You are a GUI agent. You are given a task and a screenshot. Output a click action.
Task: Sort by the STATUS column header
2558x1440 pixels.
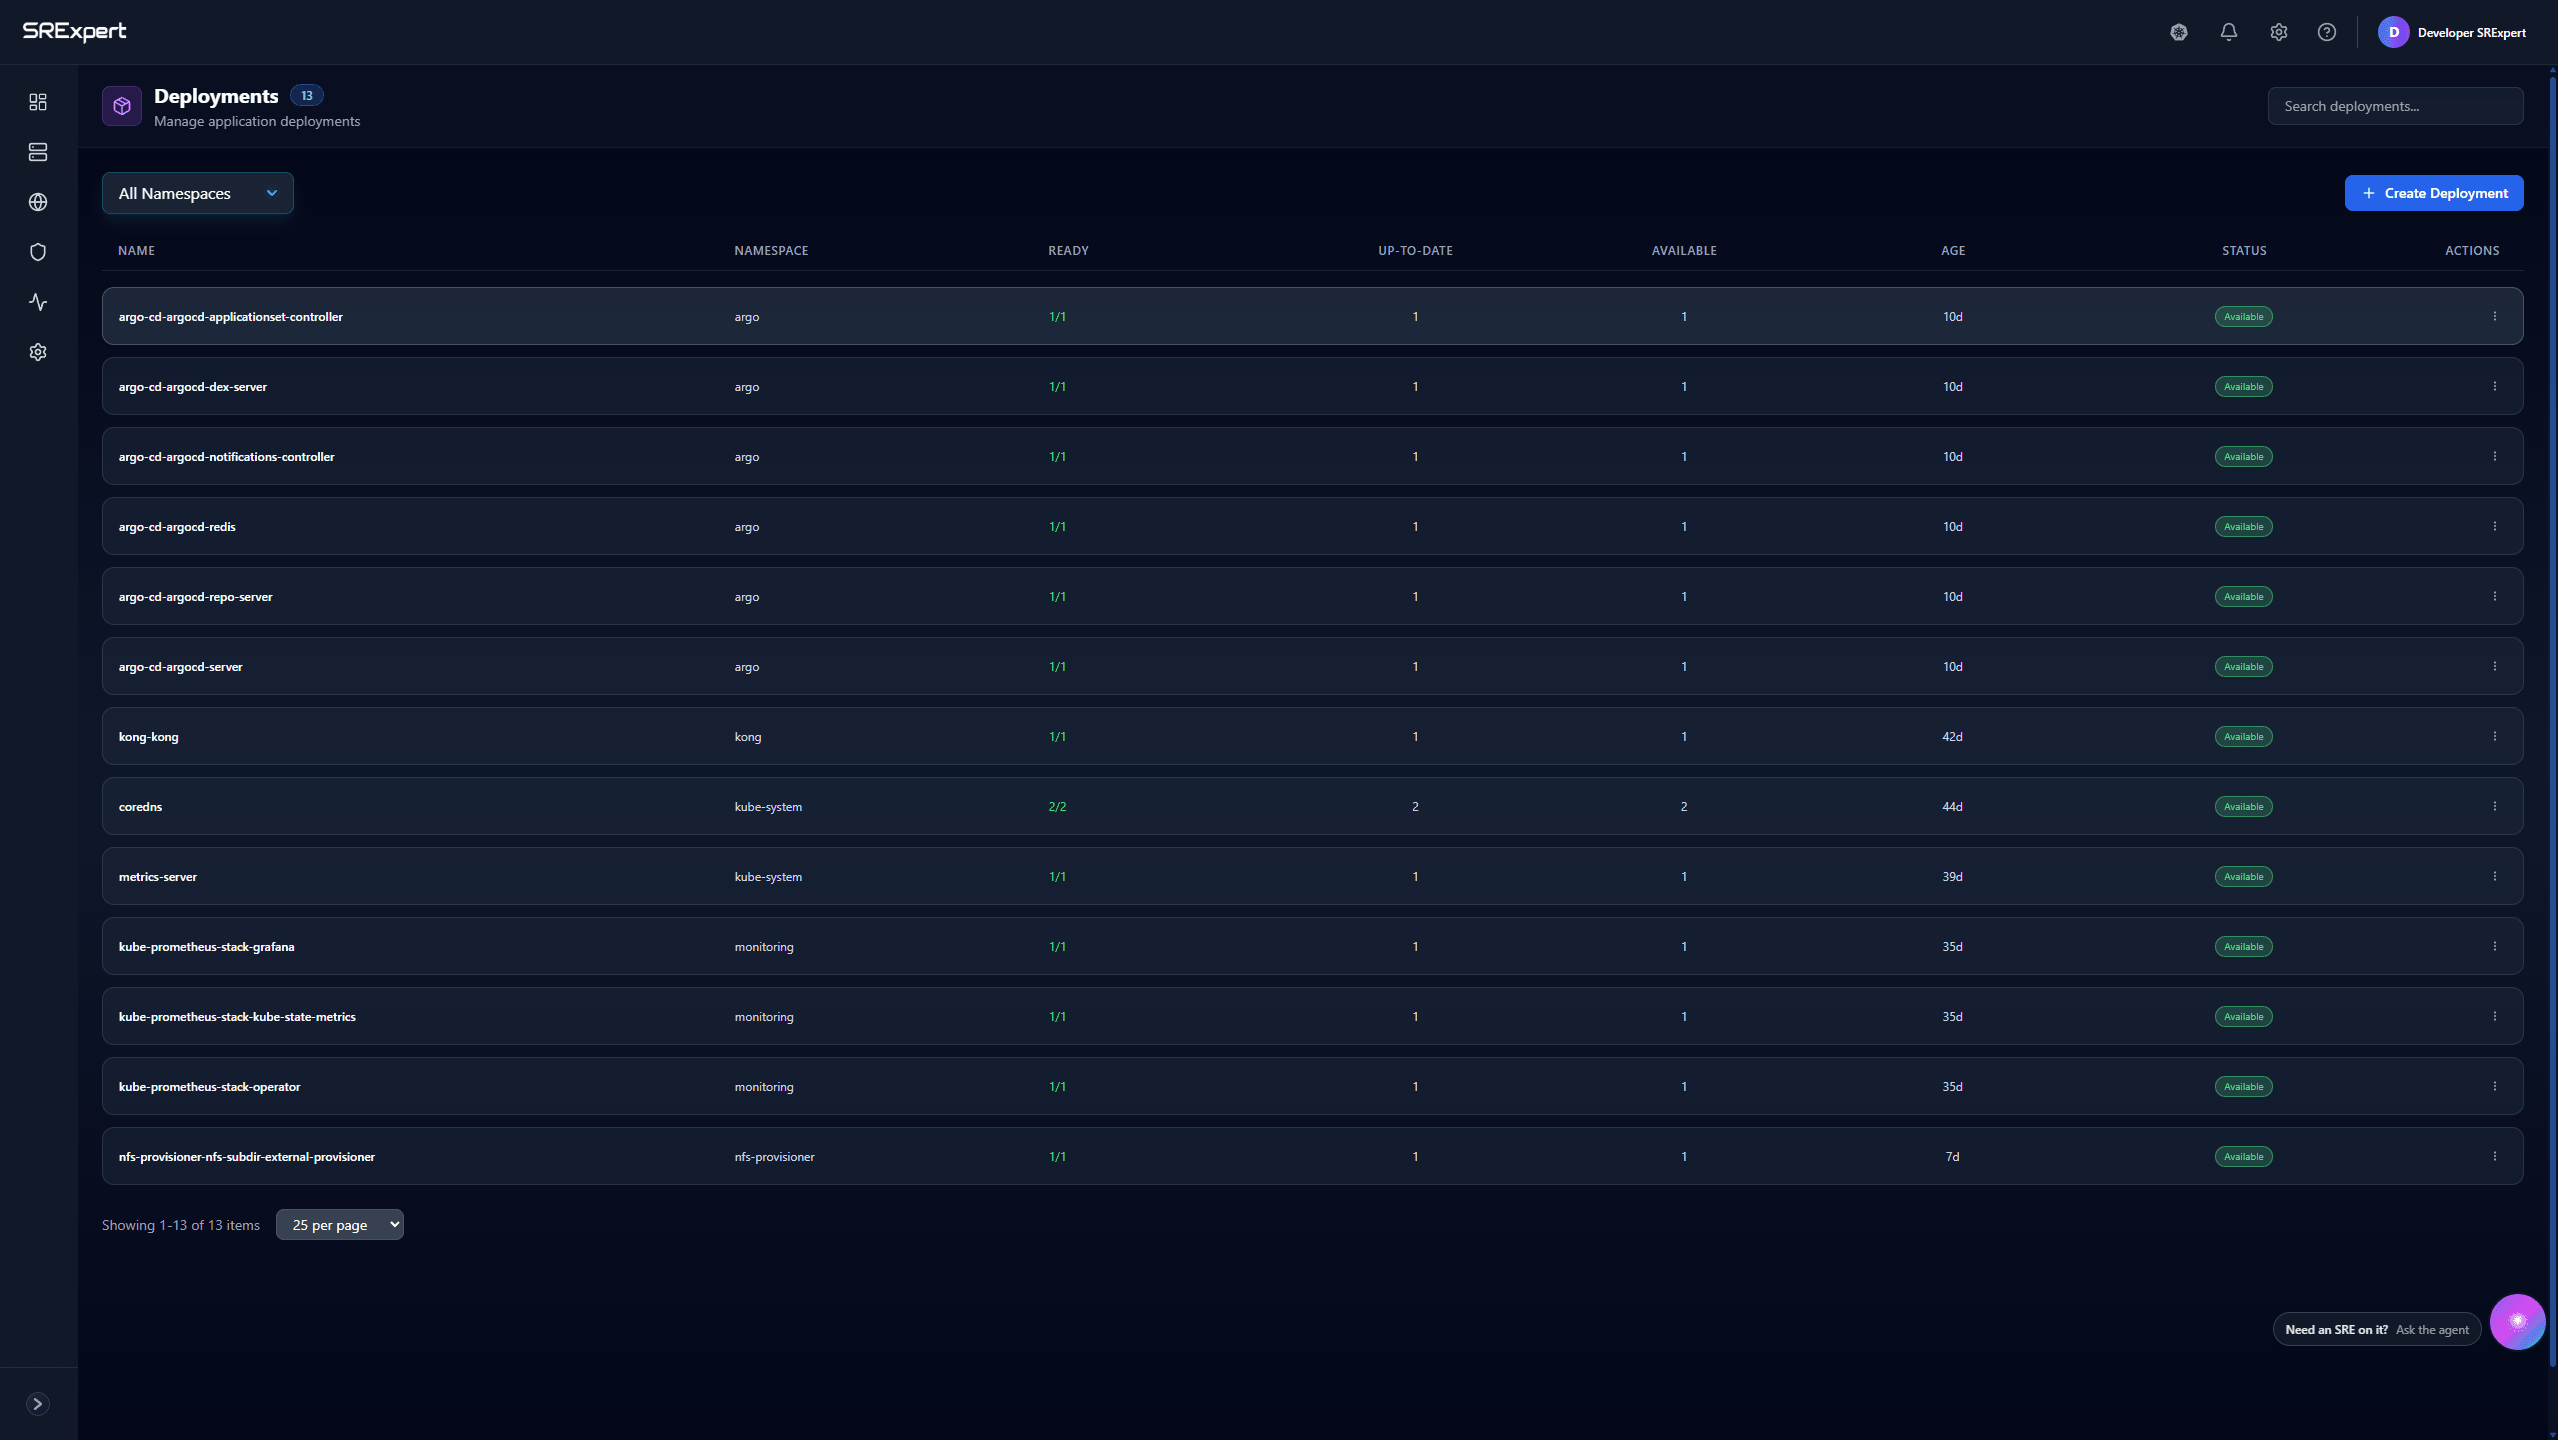[2244, 250]
